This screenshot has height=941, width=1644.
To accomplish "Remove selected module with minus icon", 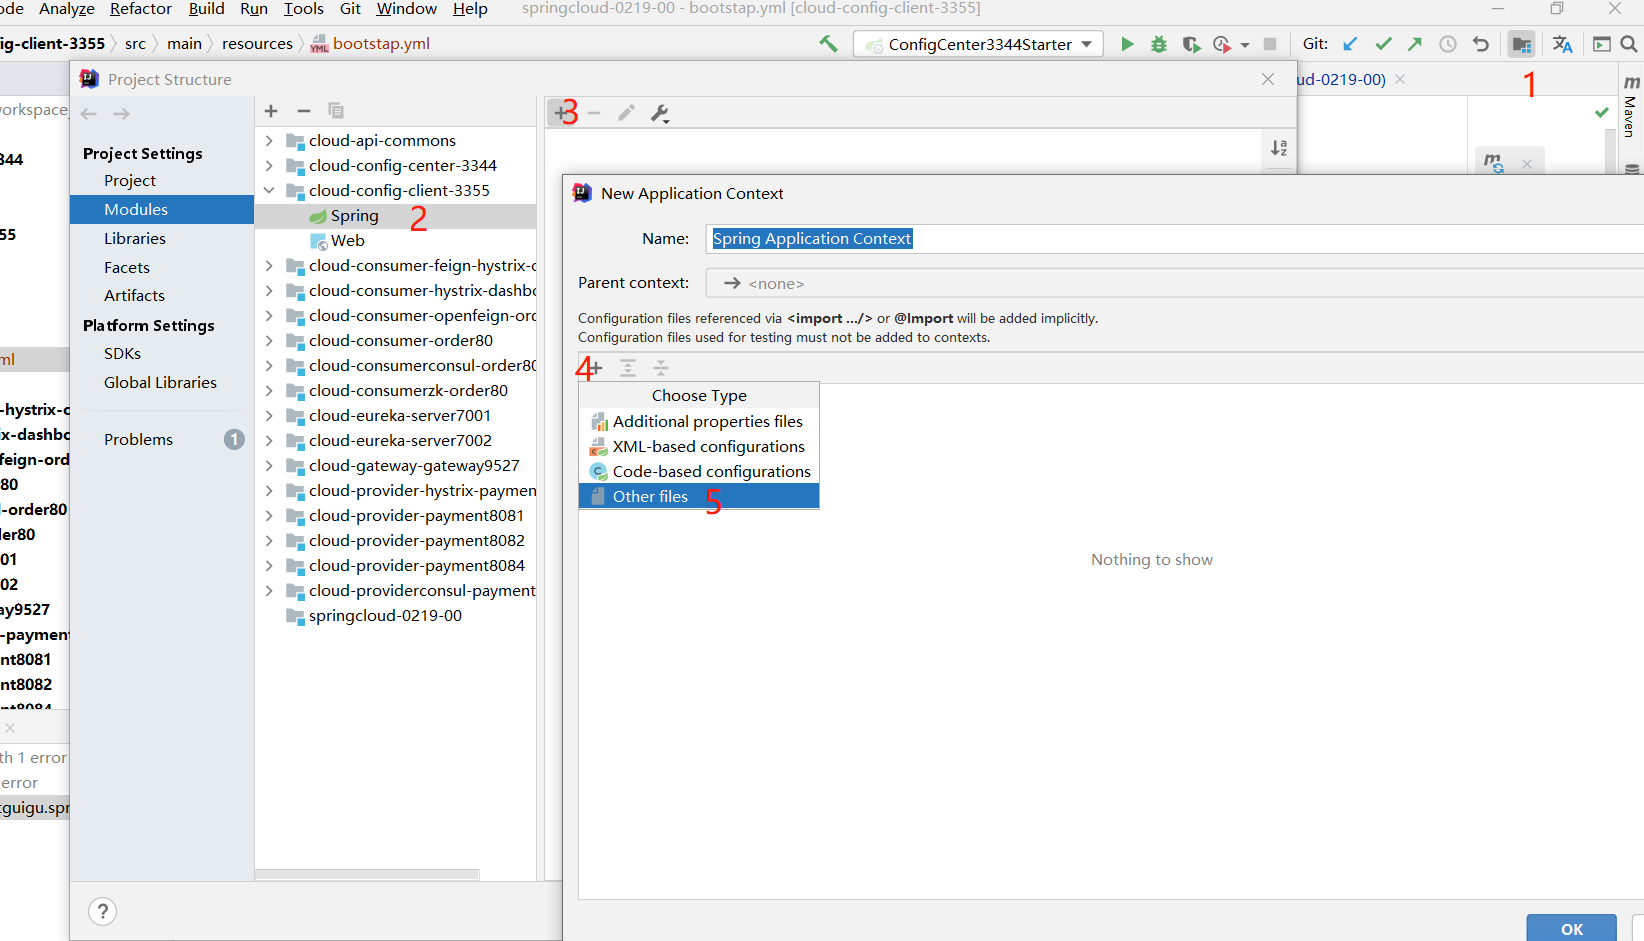I will [304, 111].
